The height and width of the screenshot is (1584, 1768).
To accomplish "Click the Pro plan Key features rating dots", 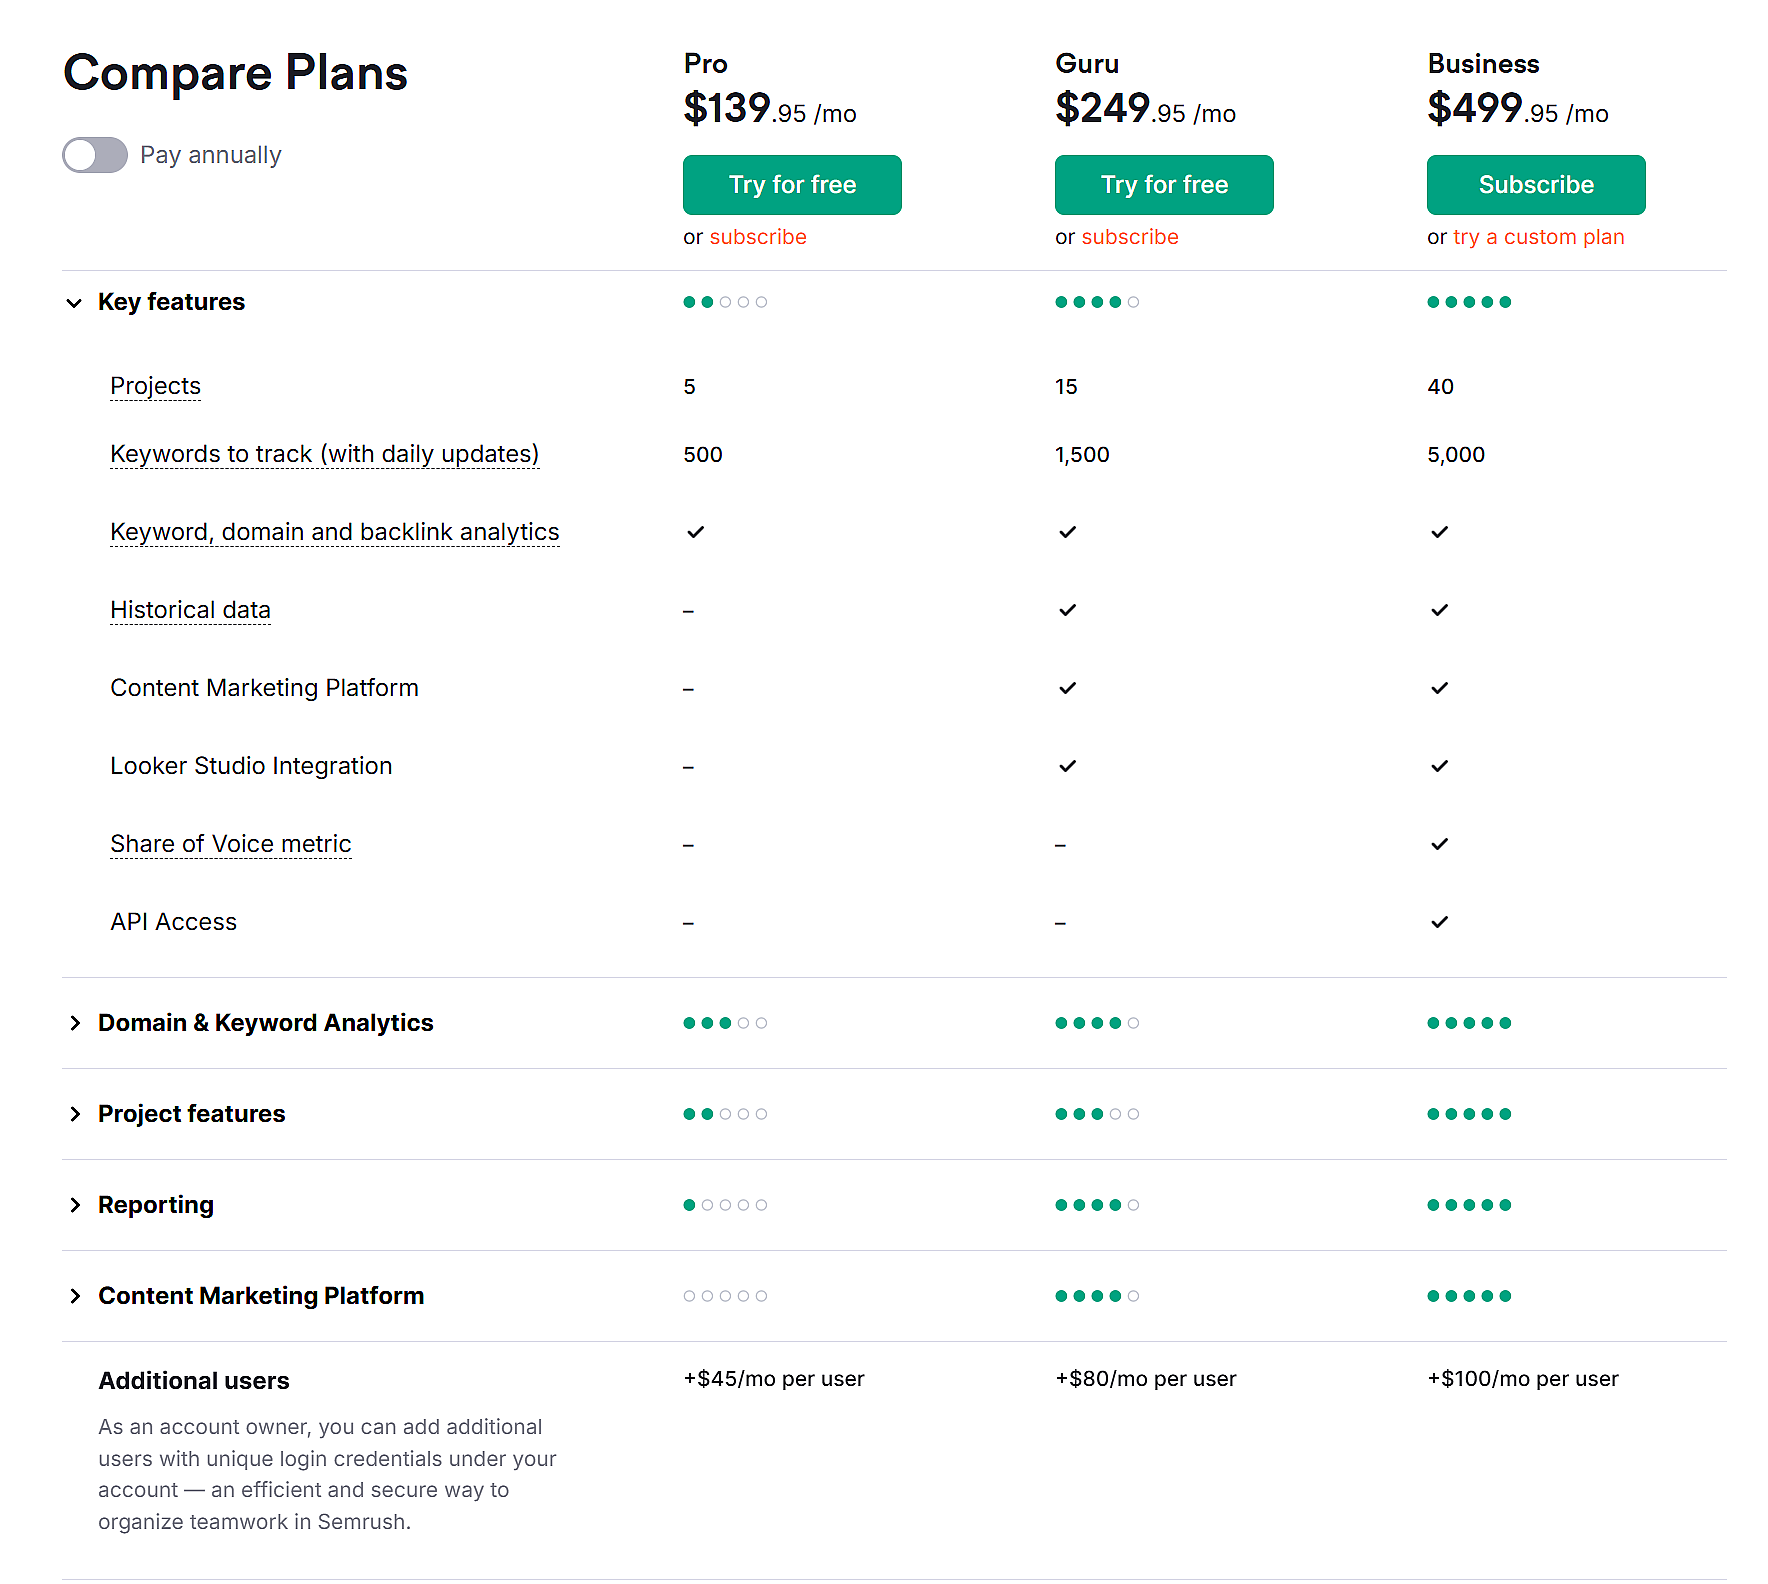I will pos(725,301).
